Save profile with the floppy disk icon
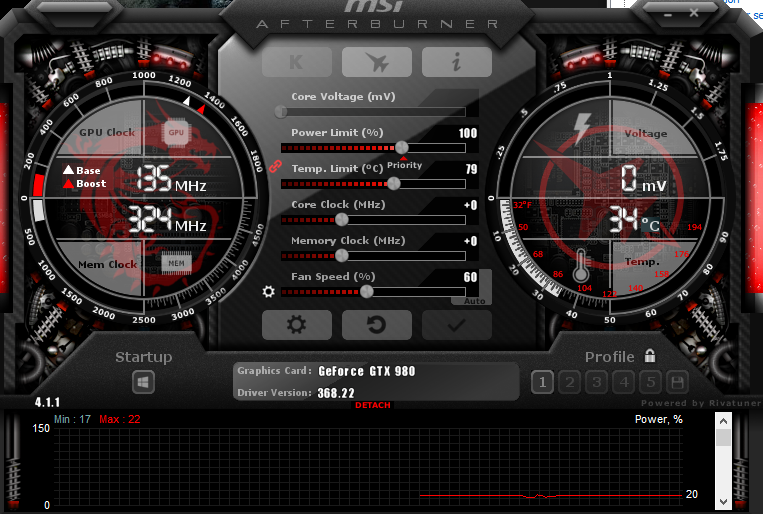763x514 pixels. click(677, 383)
